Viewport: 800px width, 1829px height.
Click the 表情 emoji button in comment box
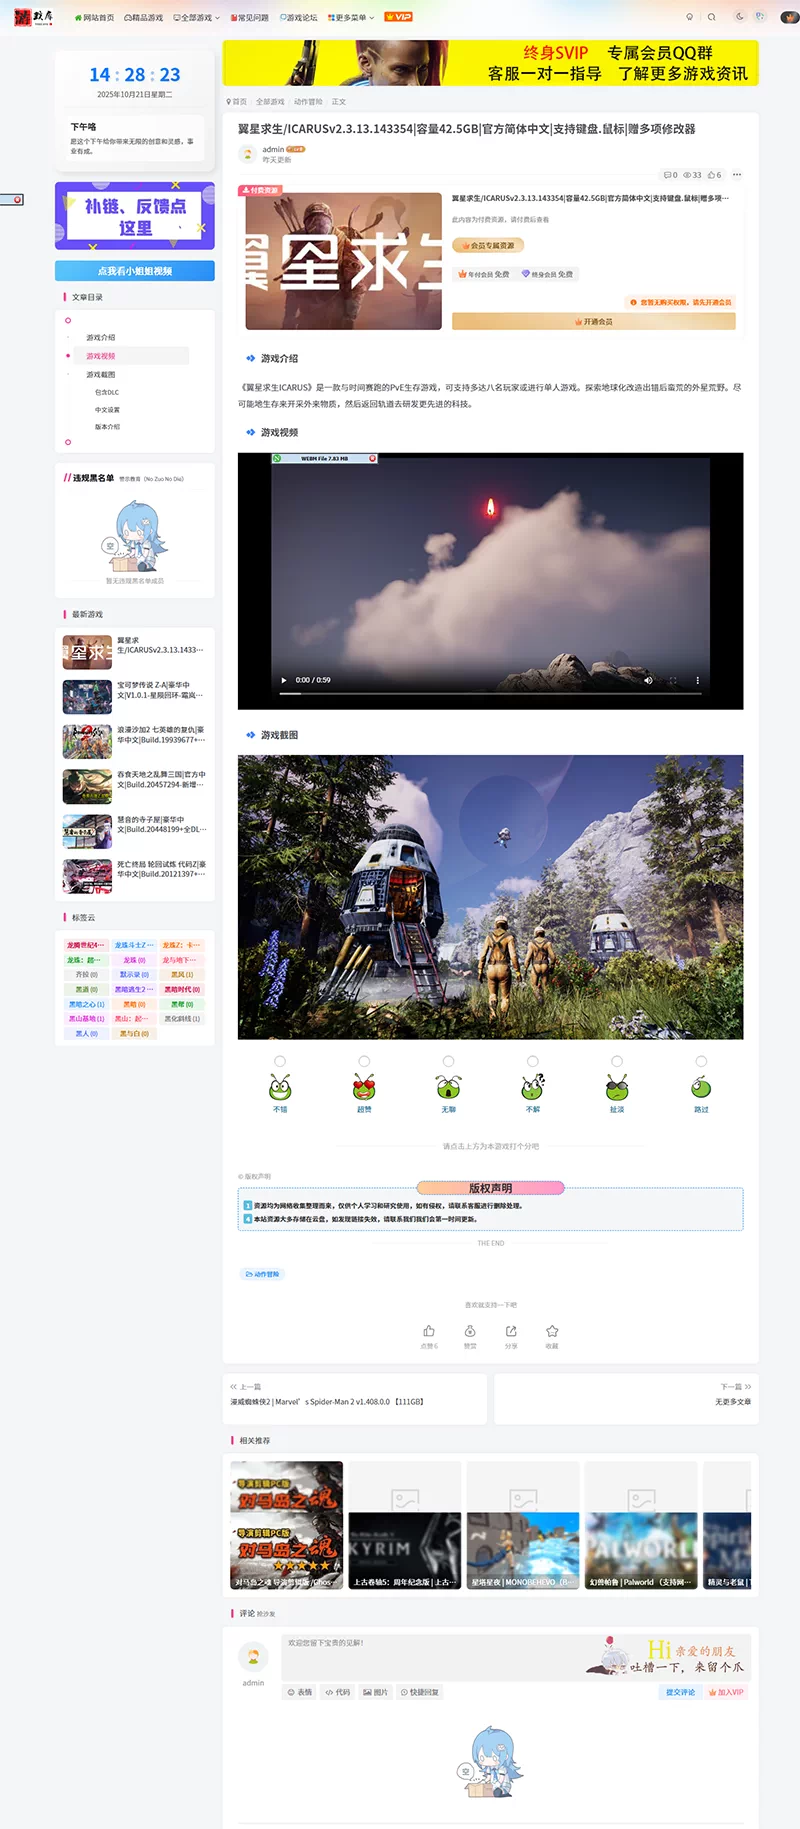coord(300,1692)
